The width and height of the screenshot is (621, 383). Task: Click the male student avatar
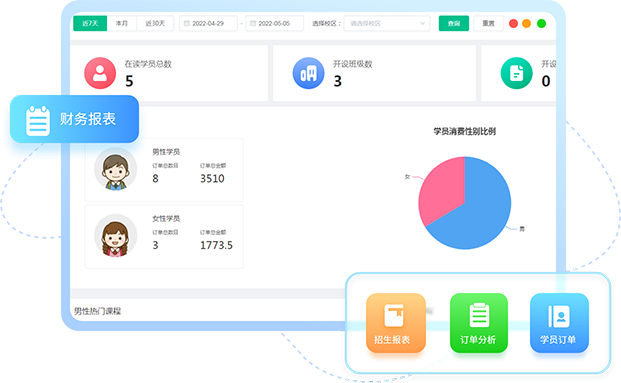[x=115, y=169]
